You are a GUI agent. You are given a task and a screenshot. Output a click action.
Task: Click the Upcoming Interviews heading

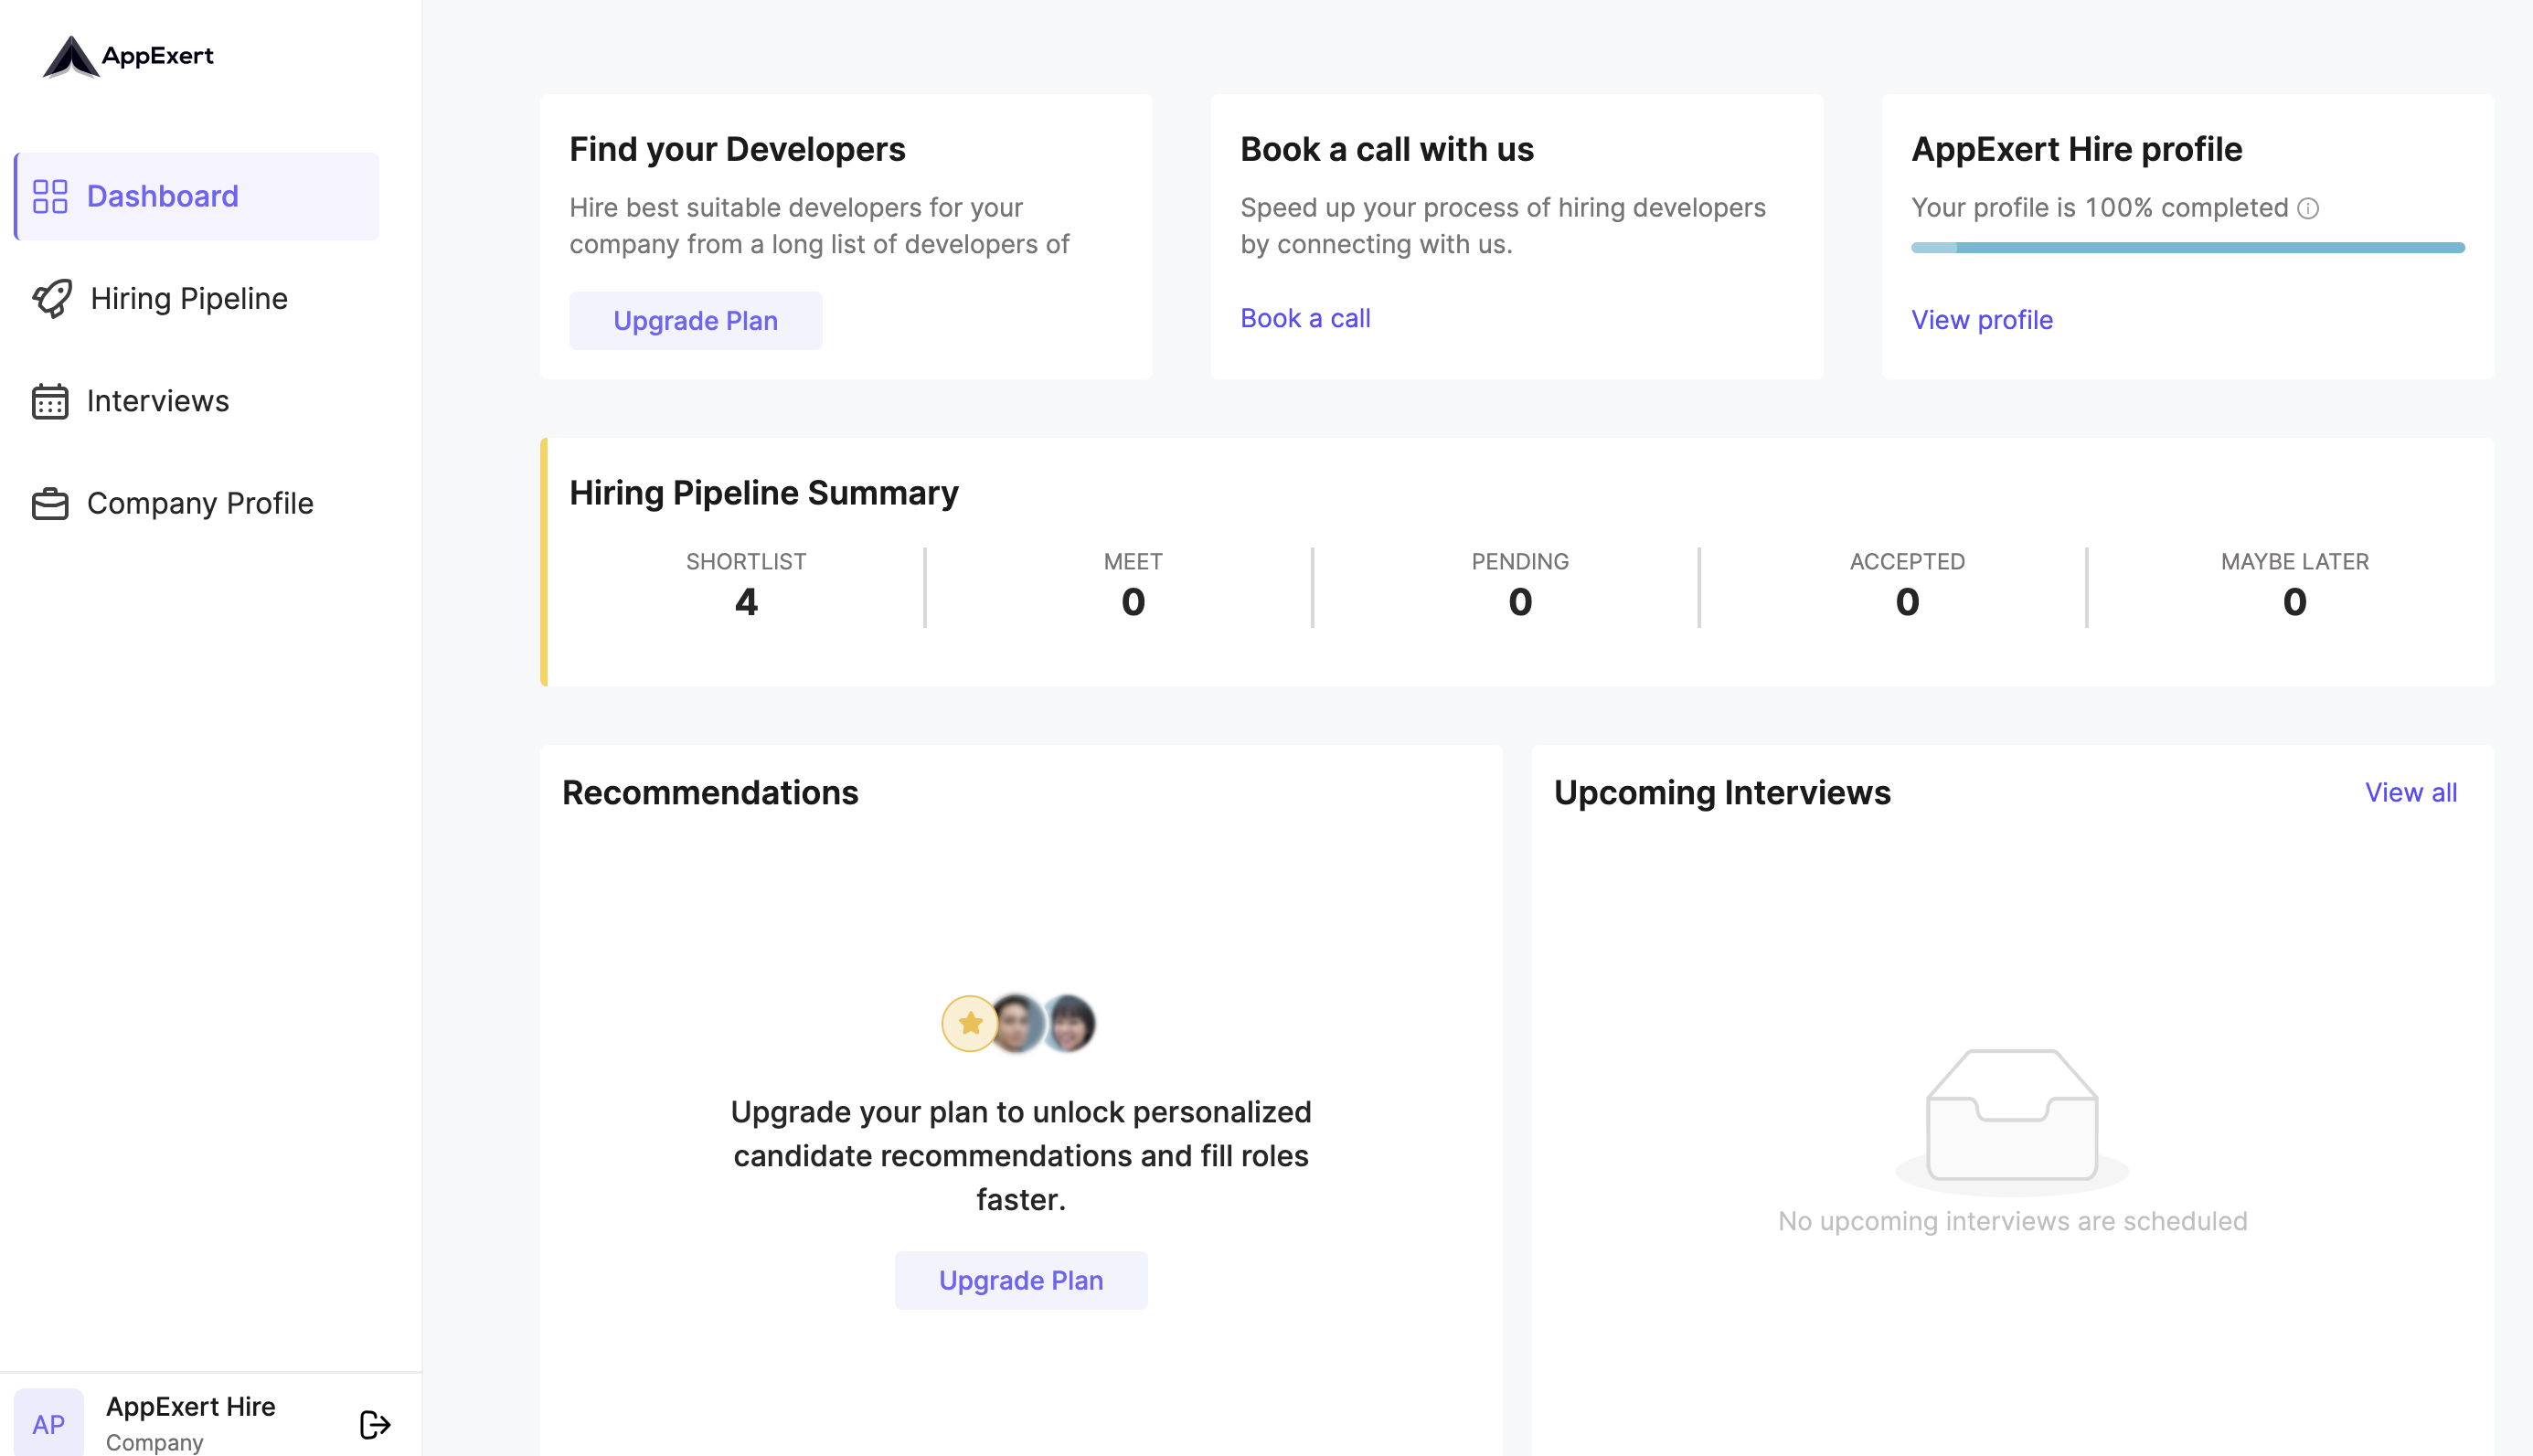(1722, 792)
